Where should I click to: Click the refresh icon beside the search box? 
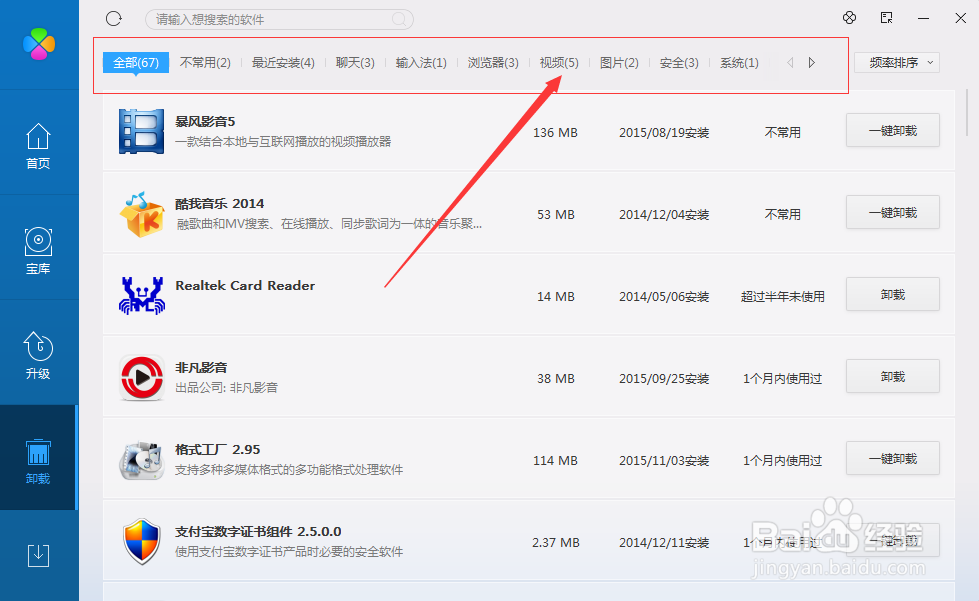(x=113, y=18)
